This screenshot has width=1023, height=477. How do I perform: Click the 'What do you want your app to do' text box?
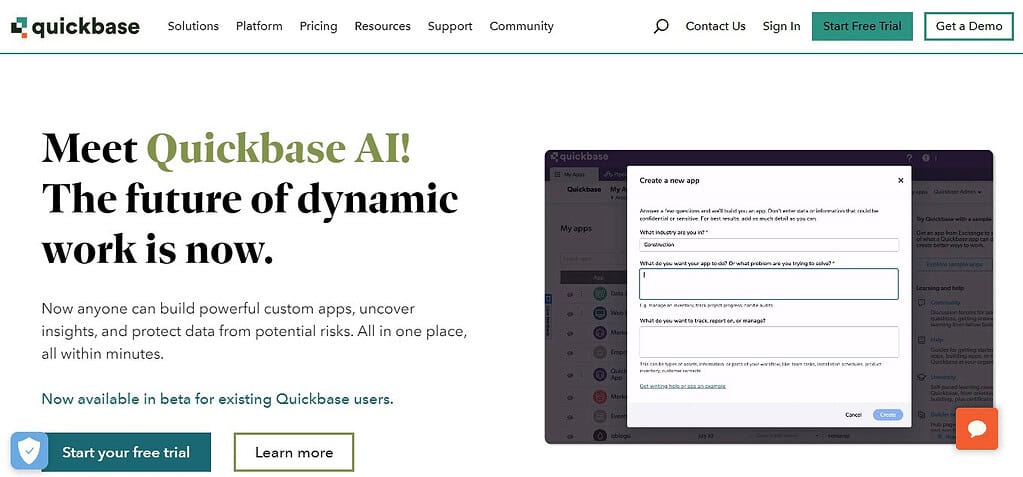pos(769,284)
